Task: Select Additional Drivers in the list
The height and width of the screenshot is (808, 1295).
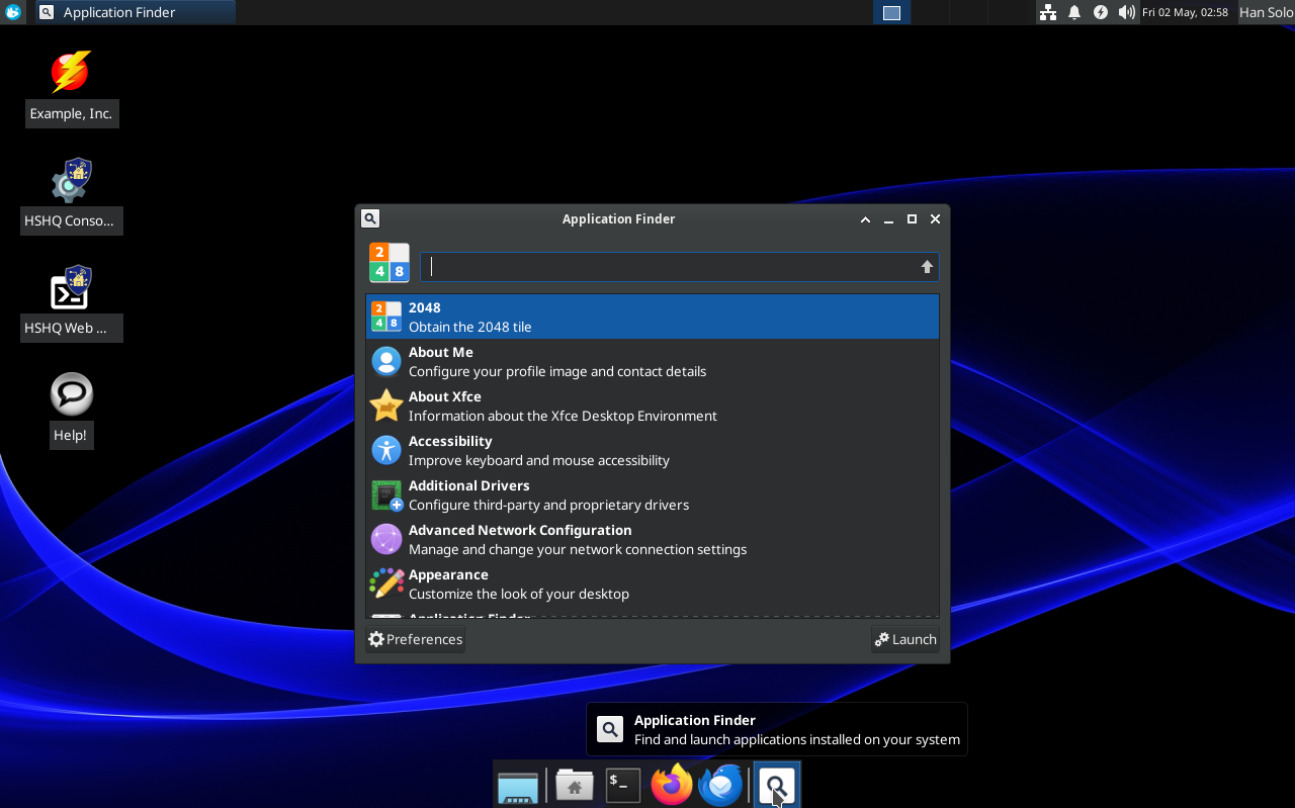Action: (x=468, y=495)
